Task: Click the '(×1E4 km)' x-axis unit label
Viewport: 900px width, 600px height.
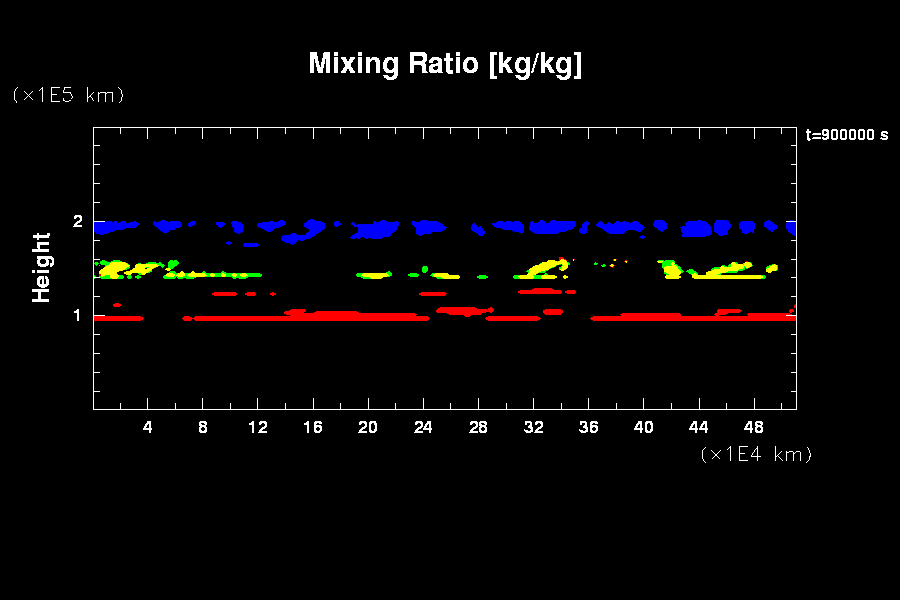Action: (x=756, y=454)
